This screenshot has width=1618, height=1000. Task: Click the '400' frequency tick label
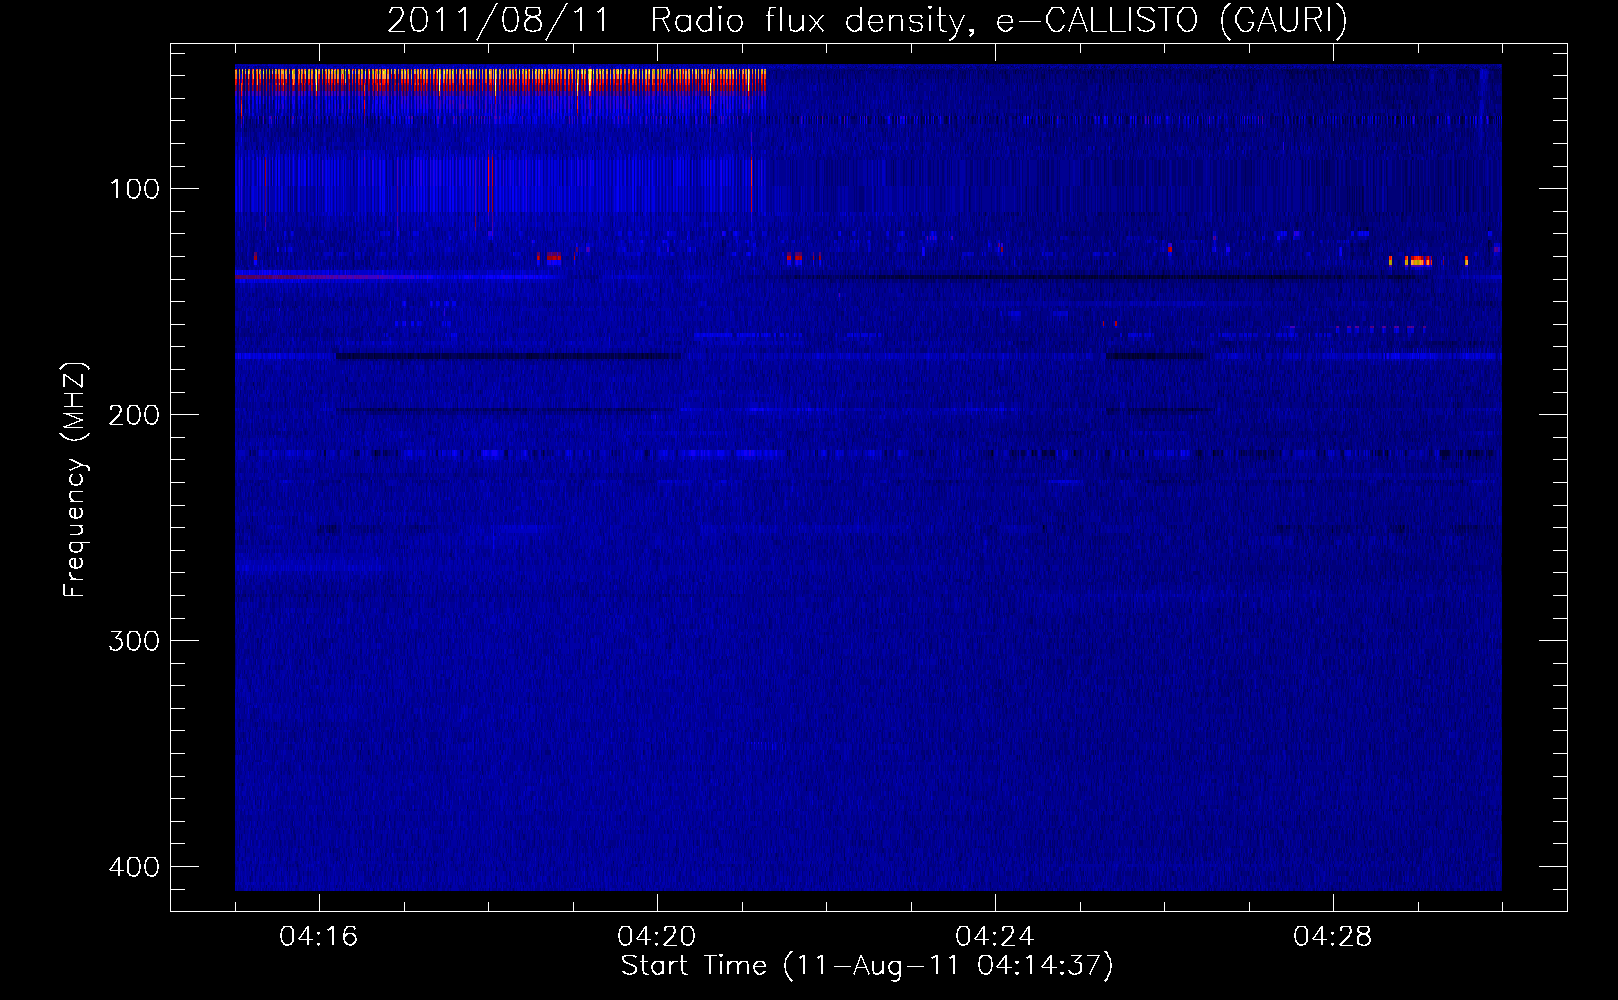click(x=134, y=867)
